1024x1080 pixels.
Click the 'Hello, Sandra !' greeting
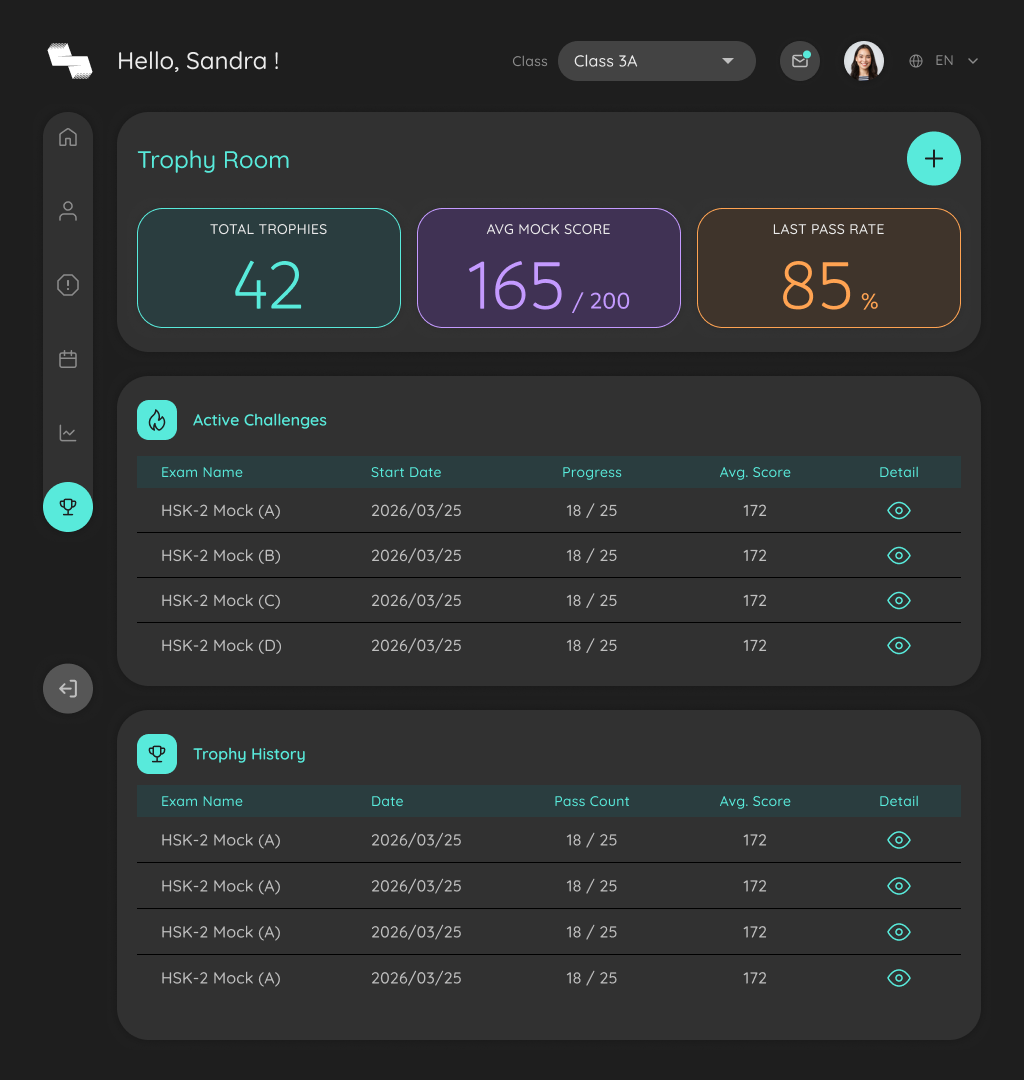198,61
